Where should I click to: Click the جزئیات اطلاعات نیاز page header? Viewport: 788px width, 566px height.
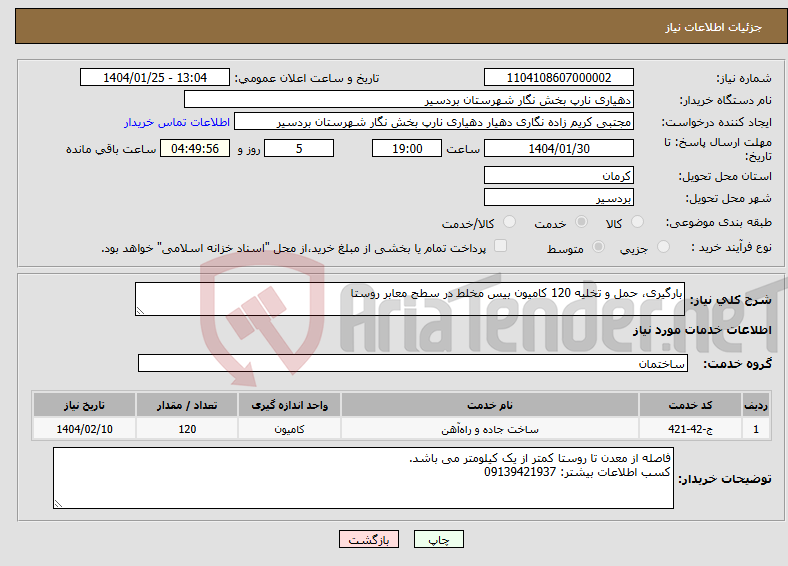tap(714, 27)
